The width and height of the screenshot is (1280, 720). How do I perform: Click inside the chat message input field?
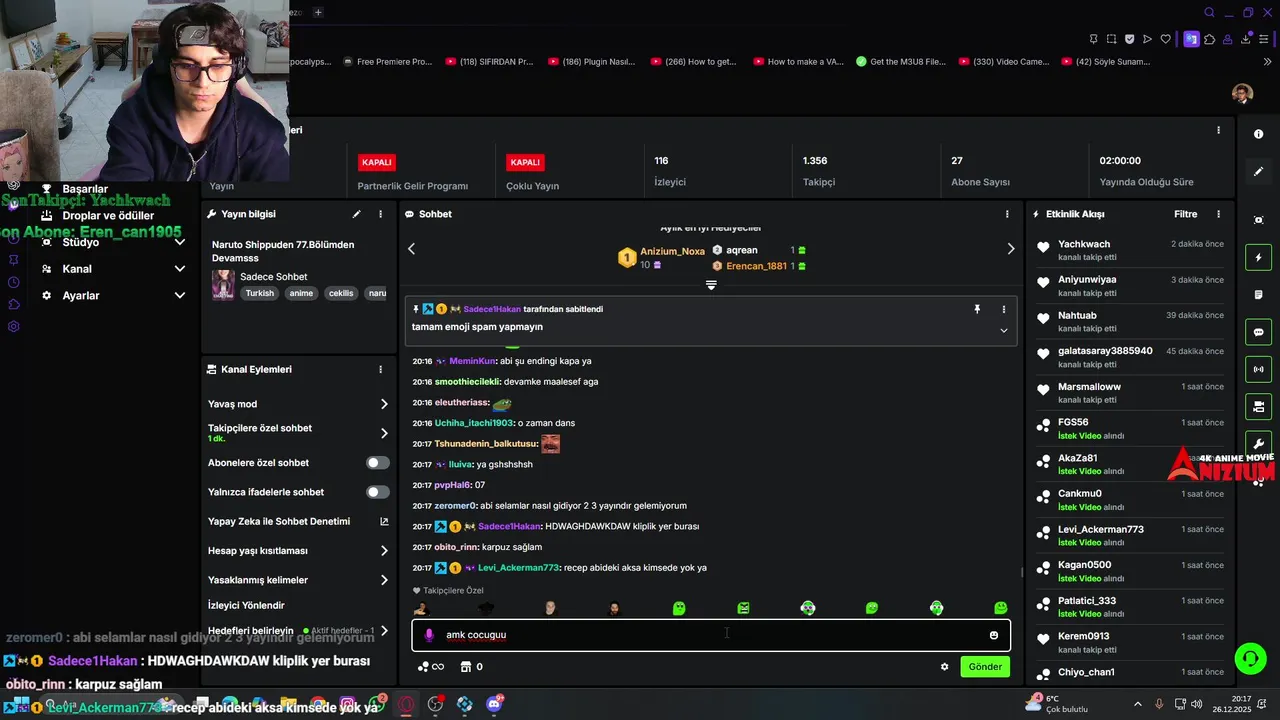pyautogui.click(x=711, y=635)
